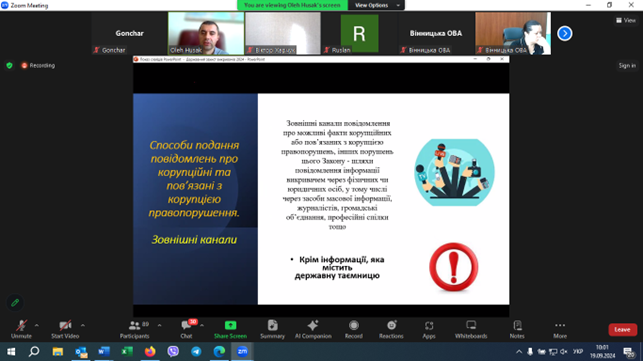The height and width of the screenshot is (361, 643).
Task: Launch AI Companion
Action: [x=313, y=329]
